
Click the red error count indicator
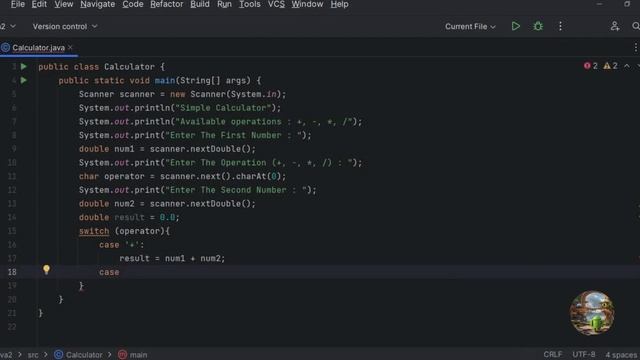click(x=591, y=66)
